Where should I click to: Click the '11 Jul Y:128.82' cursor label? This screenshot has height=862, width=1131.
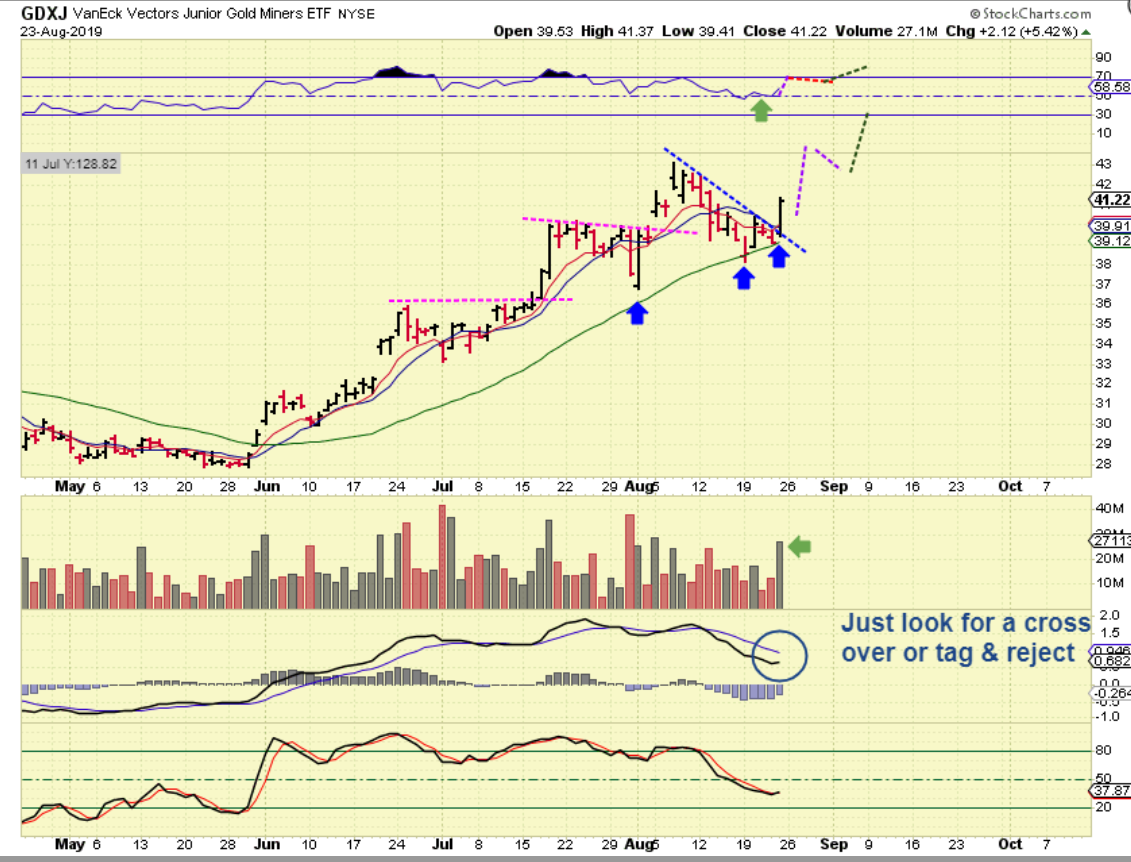point(71,164)
